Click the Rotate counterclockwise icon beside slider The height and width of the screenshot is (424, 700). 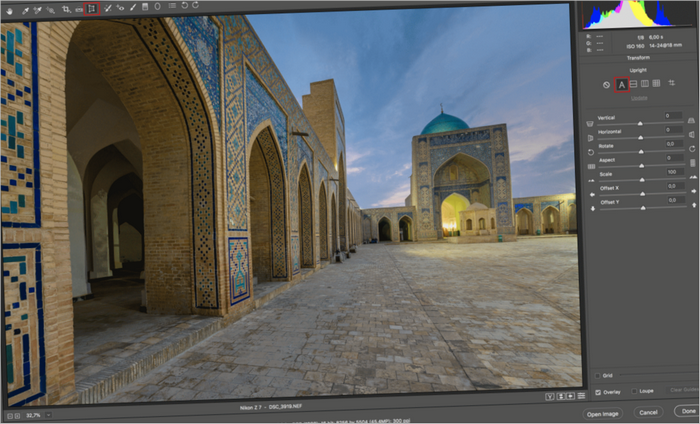pos(591,152)
